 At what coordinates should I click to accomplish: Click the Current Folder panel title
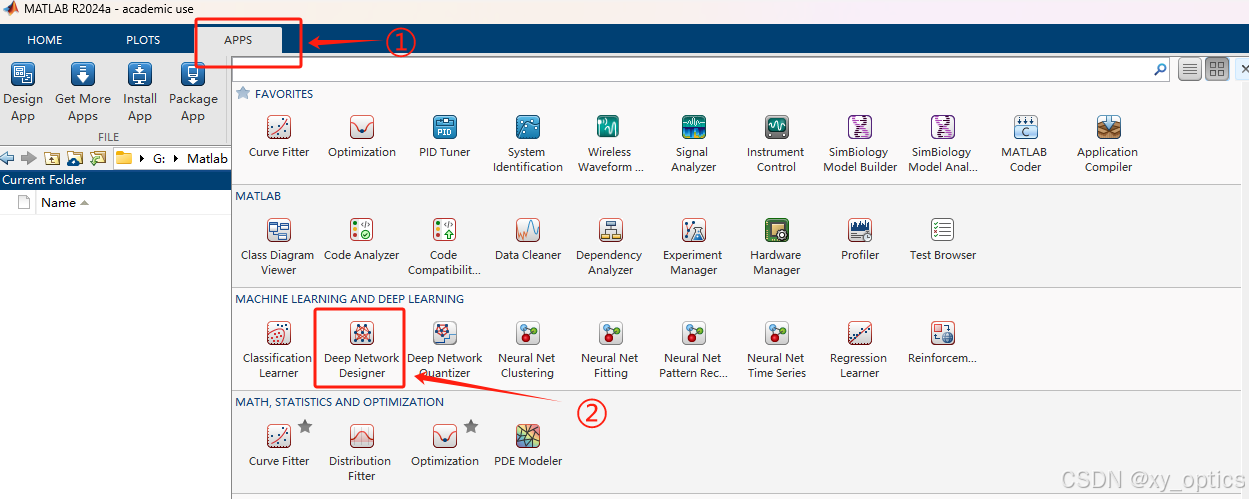point(44,180)
